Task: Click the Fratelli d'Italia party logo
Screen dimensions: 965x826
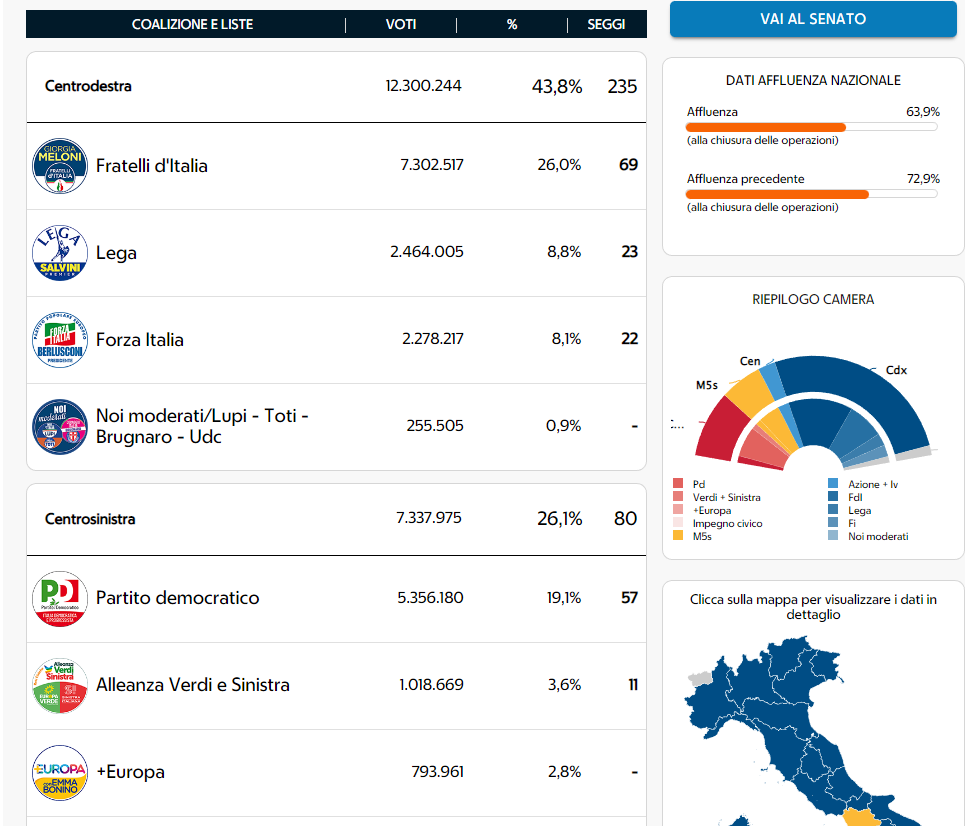Action: [60, 166]
